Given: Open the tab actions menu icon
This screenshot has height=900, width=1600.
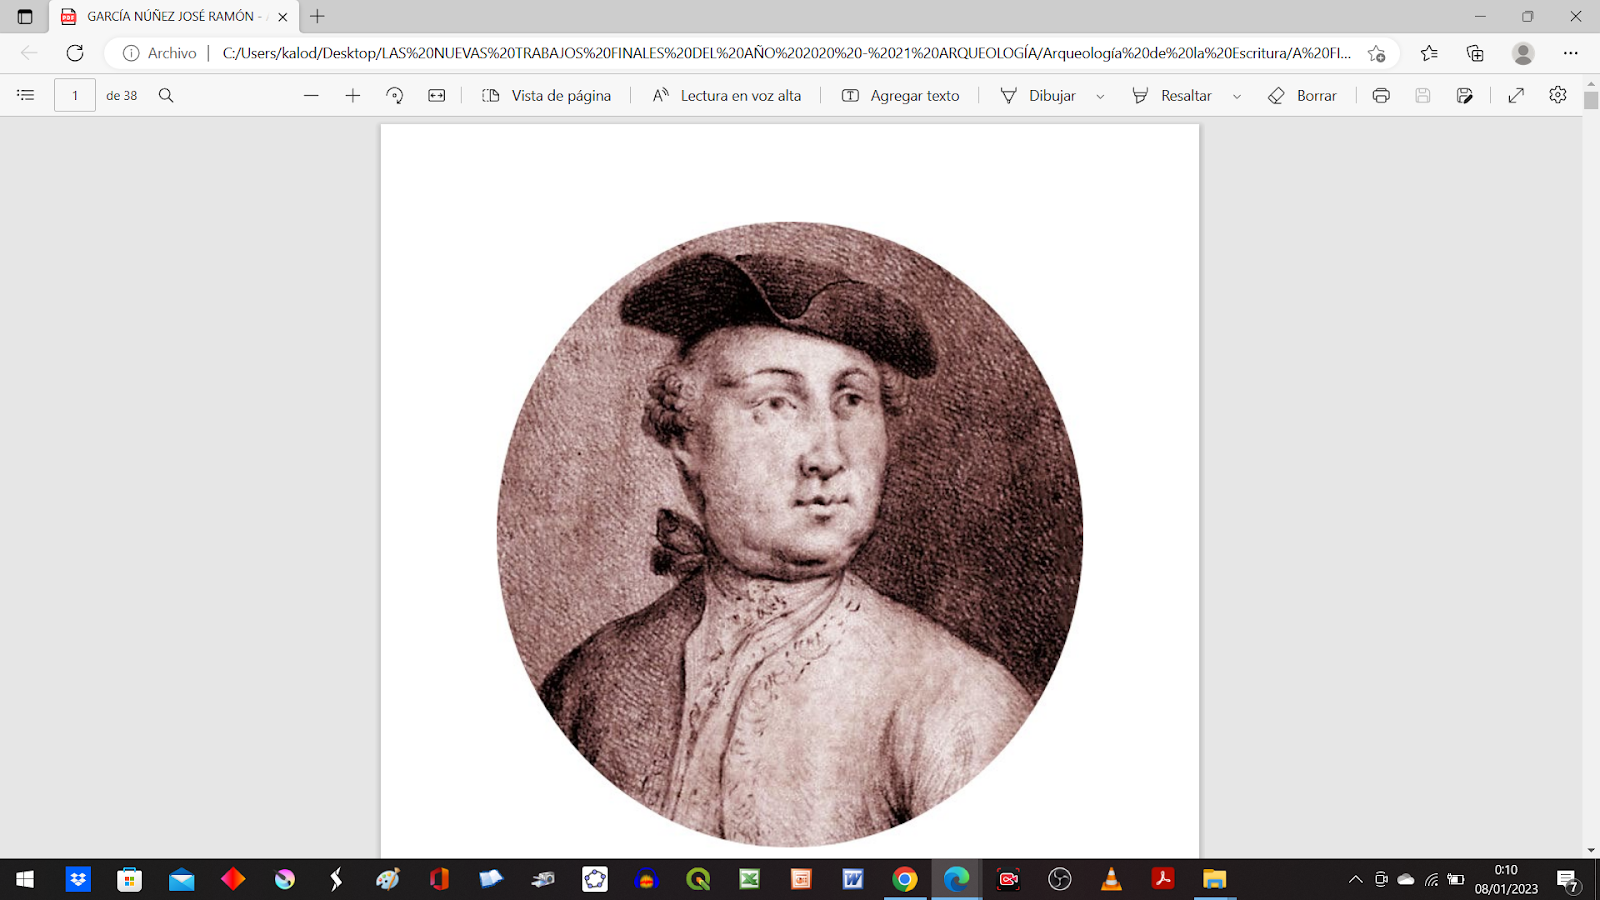Looking at the screenshot, I should 25,17.
